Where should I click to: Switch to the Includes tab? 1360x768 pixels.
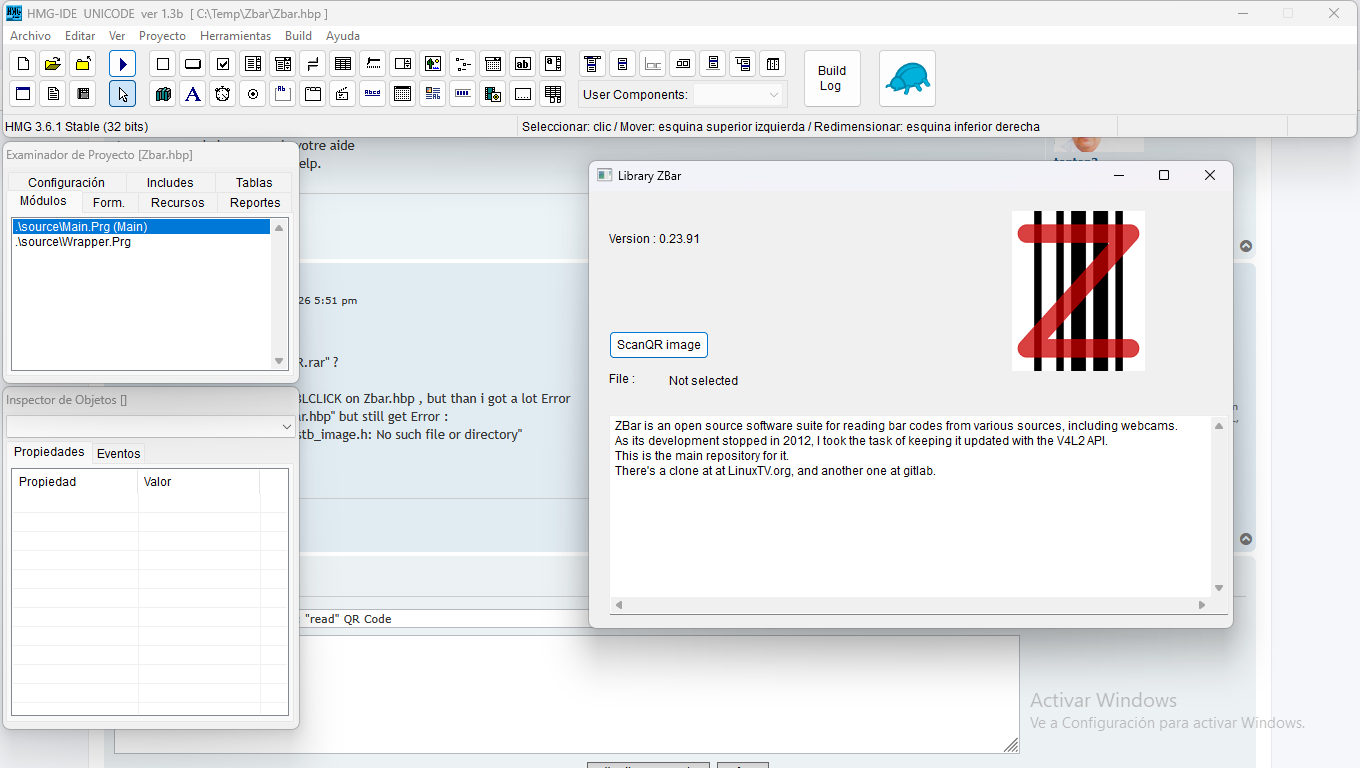pos(170,182)
